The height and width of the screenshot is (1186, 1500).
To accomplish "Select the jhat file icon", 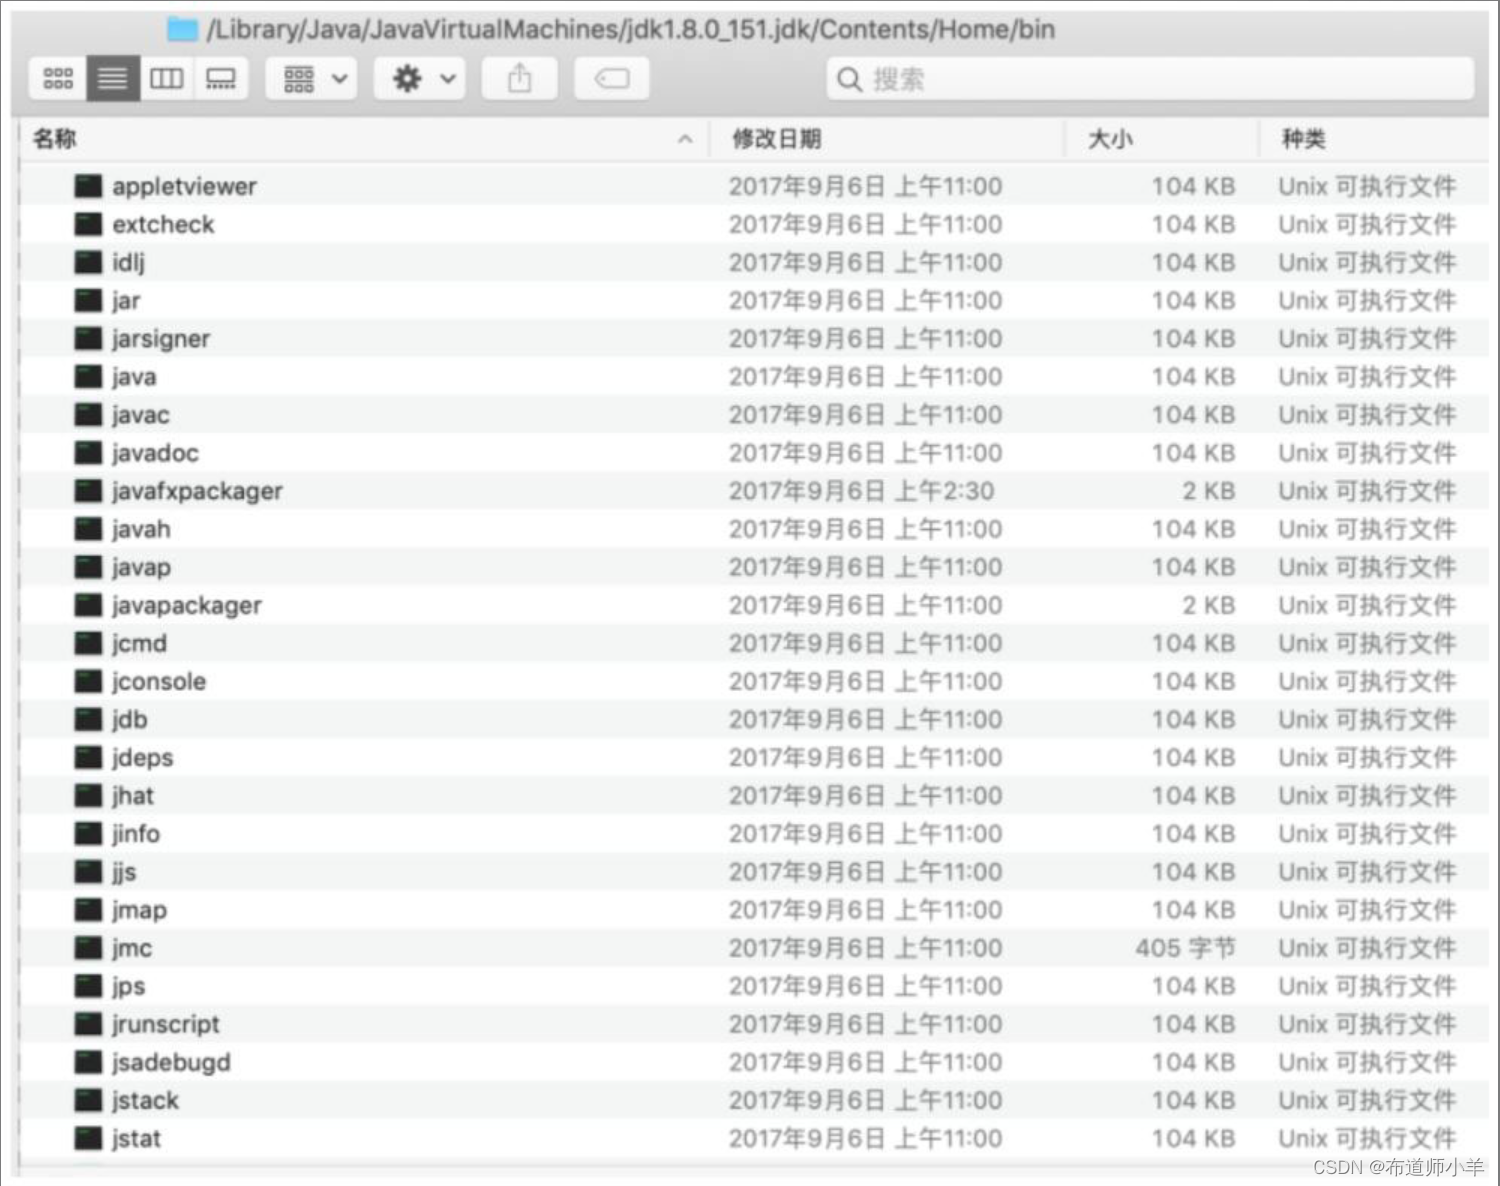I will point(89,795).
